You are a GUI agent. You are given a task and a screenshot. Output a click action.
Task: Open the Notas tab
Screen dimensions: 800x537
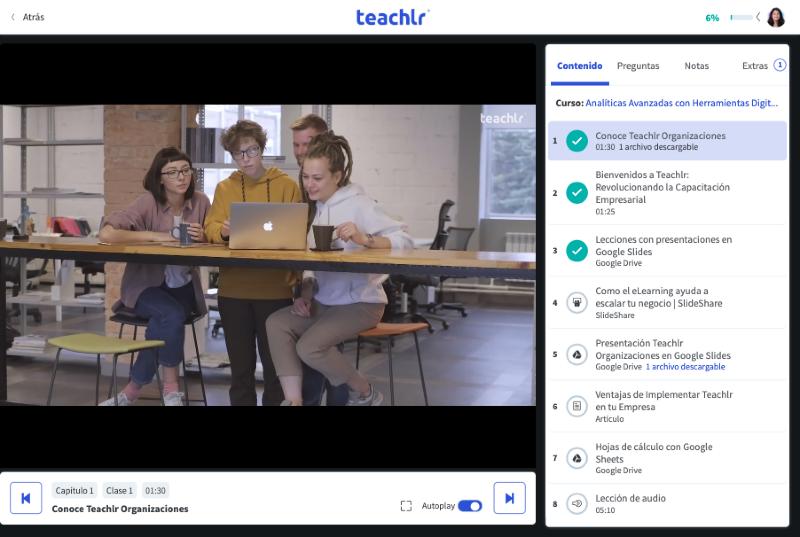coord(696,66)
